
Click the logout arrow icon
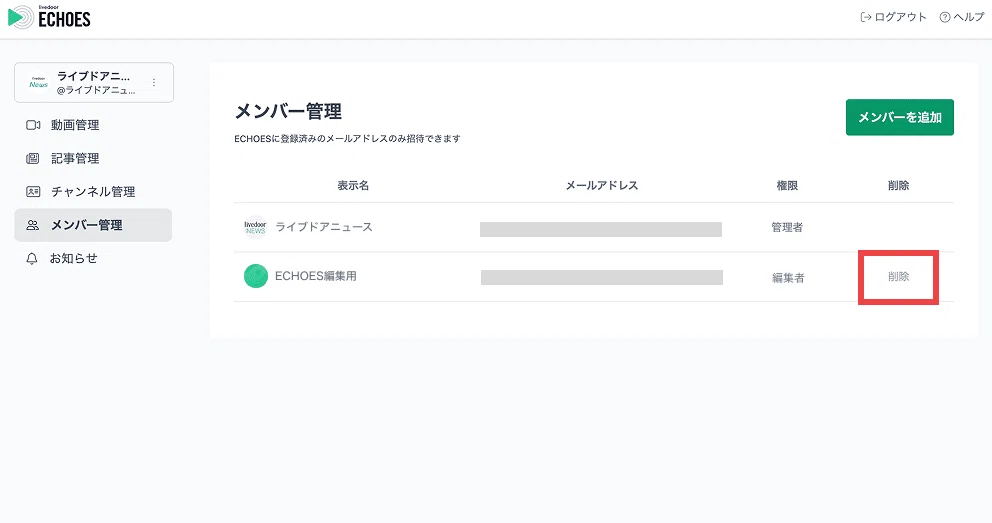coord(865,17)
